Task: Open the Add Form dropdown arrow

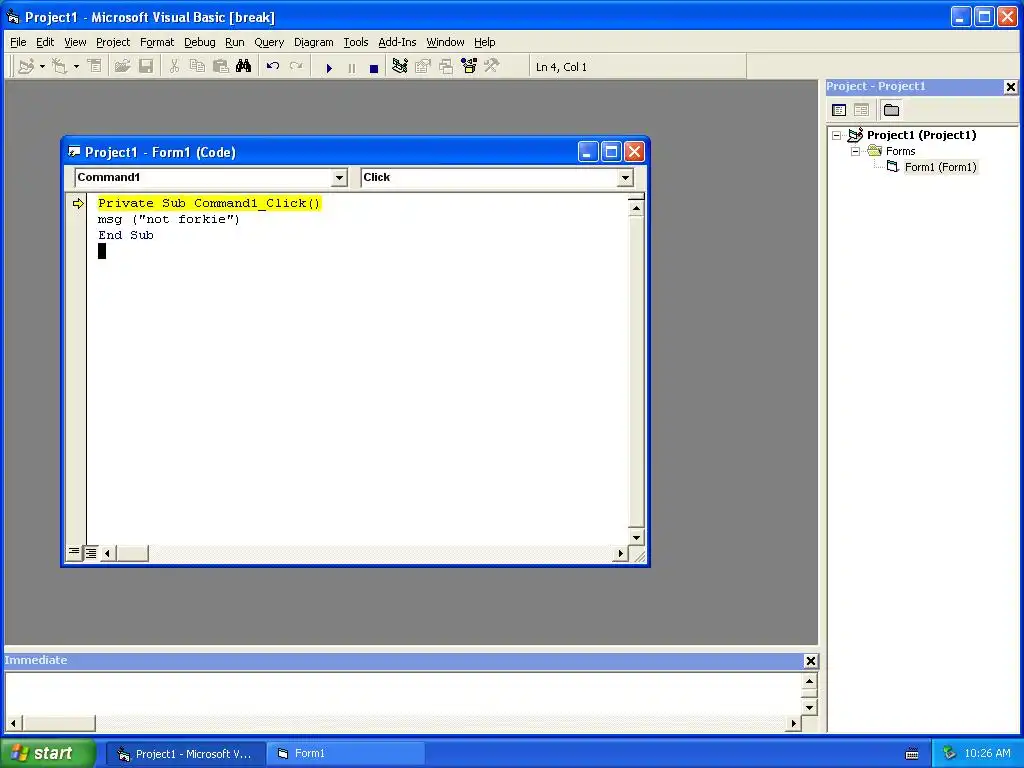Action: point(76,67)
